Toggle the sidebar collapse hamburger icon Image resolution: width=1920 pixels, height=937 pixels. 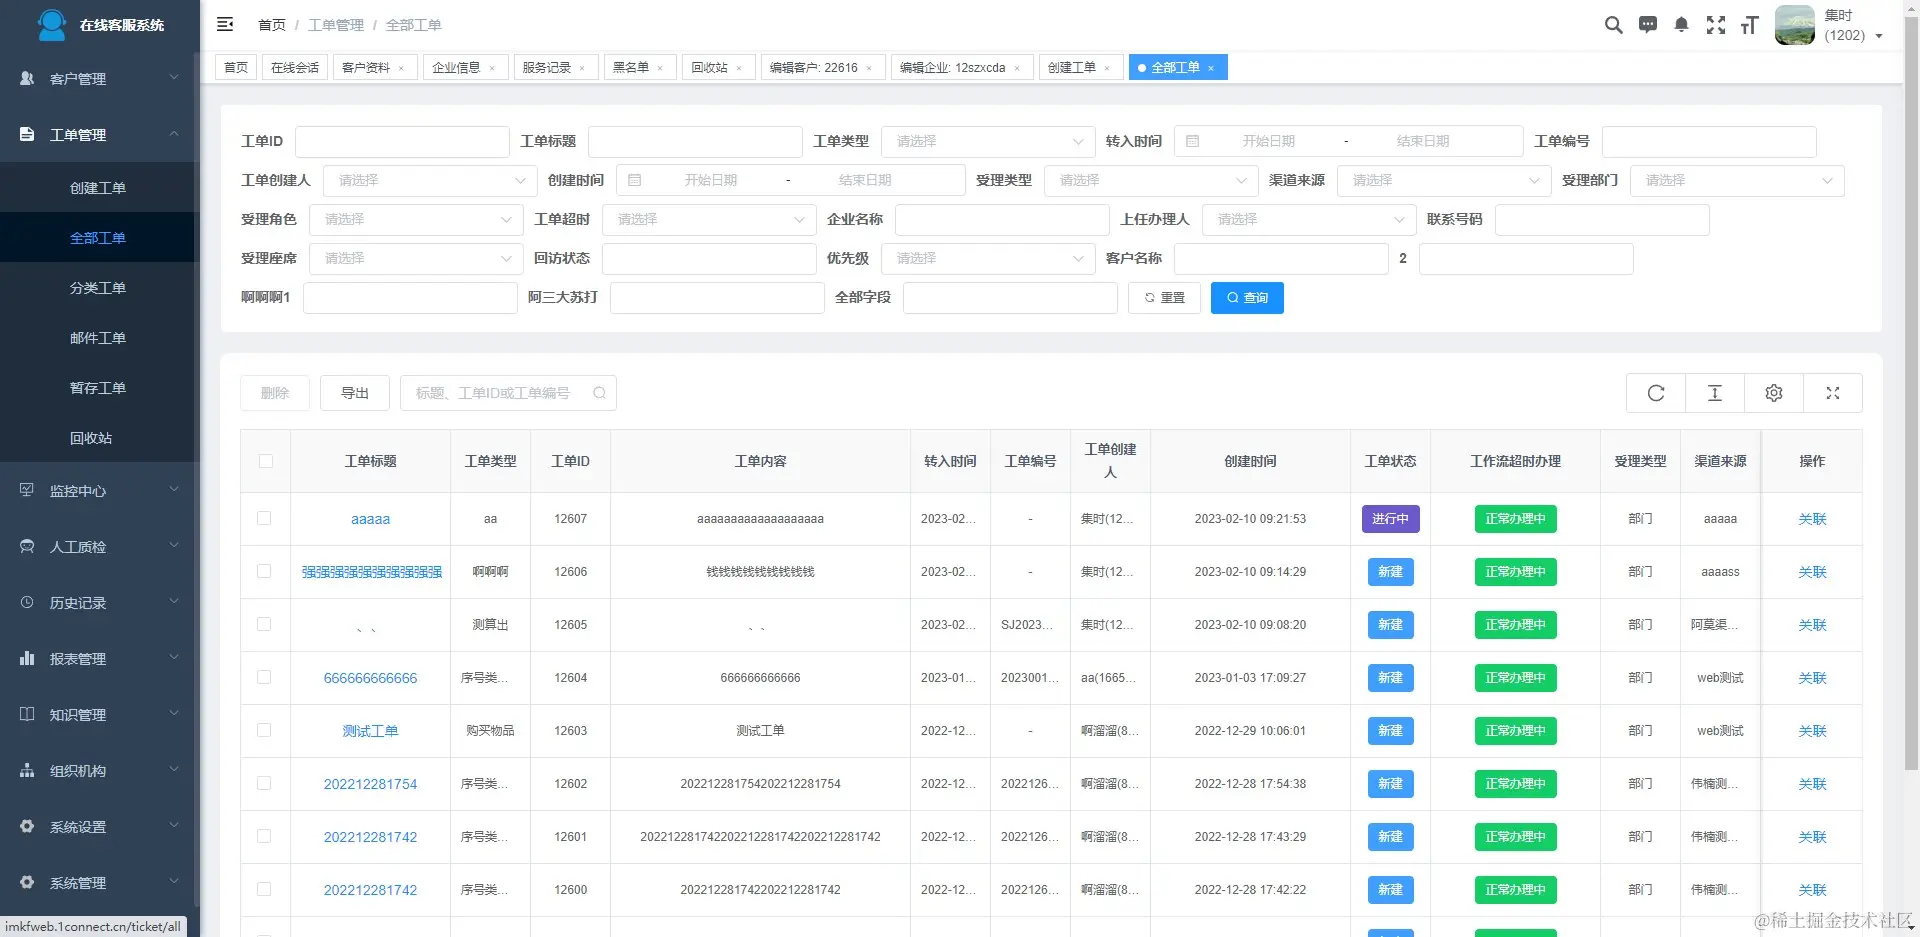click(225, 24)
